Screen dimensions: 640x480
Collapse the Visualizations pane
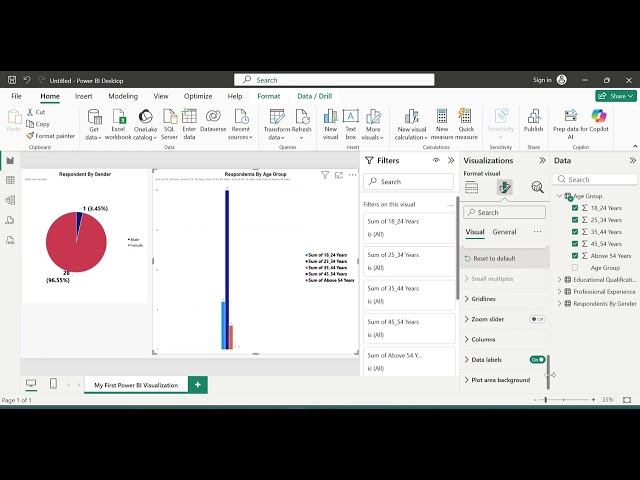click(542, 160)
